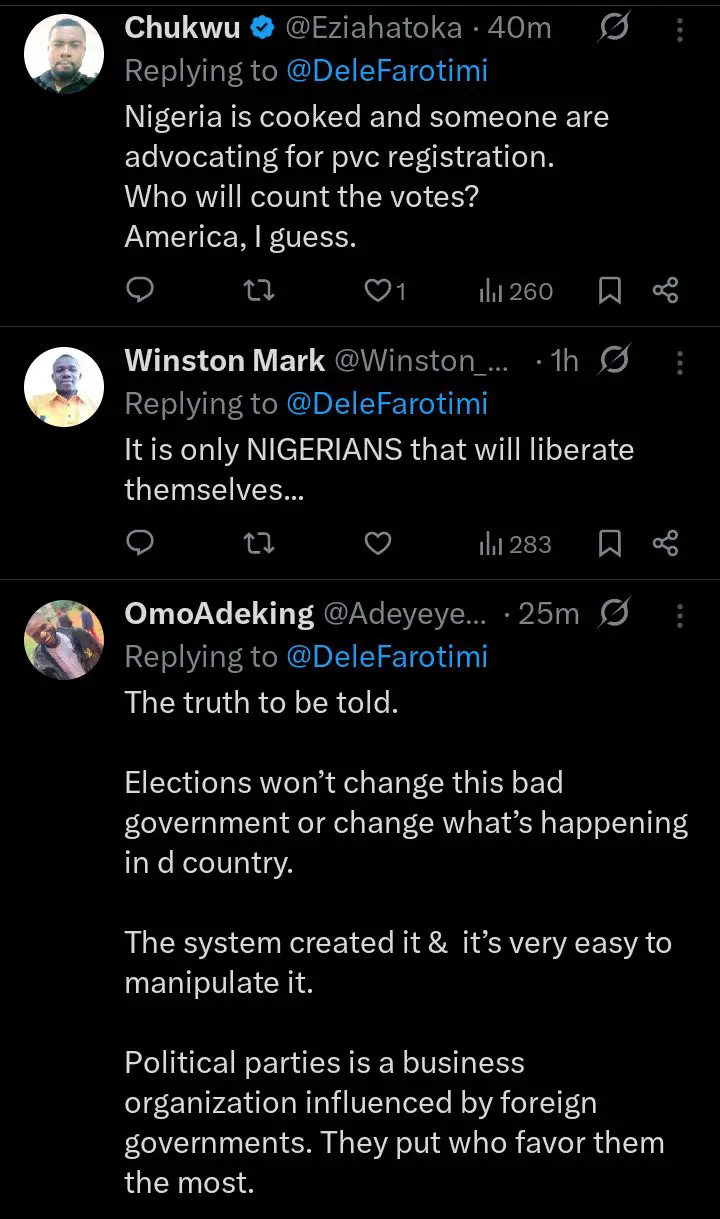This screenshot has width=720, height=1219.
Task: Reply to Chukwu's tweet
Action: (142, 291)
